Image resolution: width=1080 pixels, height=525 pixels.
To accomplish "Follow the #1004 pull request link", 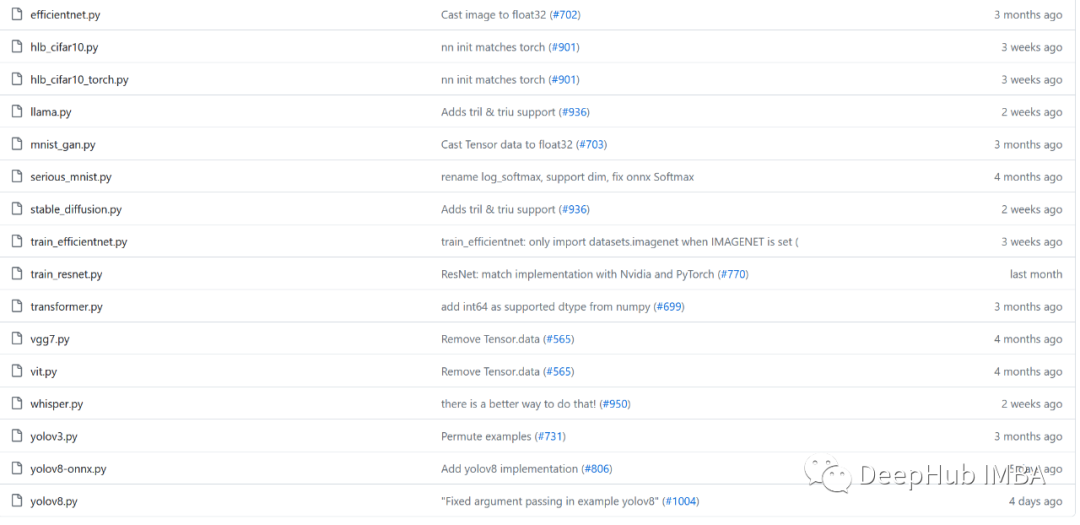I will [681, 501].
